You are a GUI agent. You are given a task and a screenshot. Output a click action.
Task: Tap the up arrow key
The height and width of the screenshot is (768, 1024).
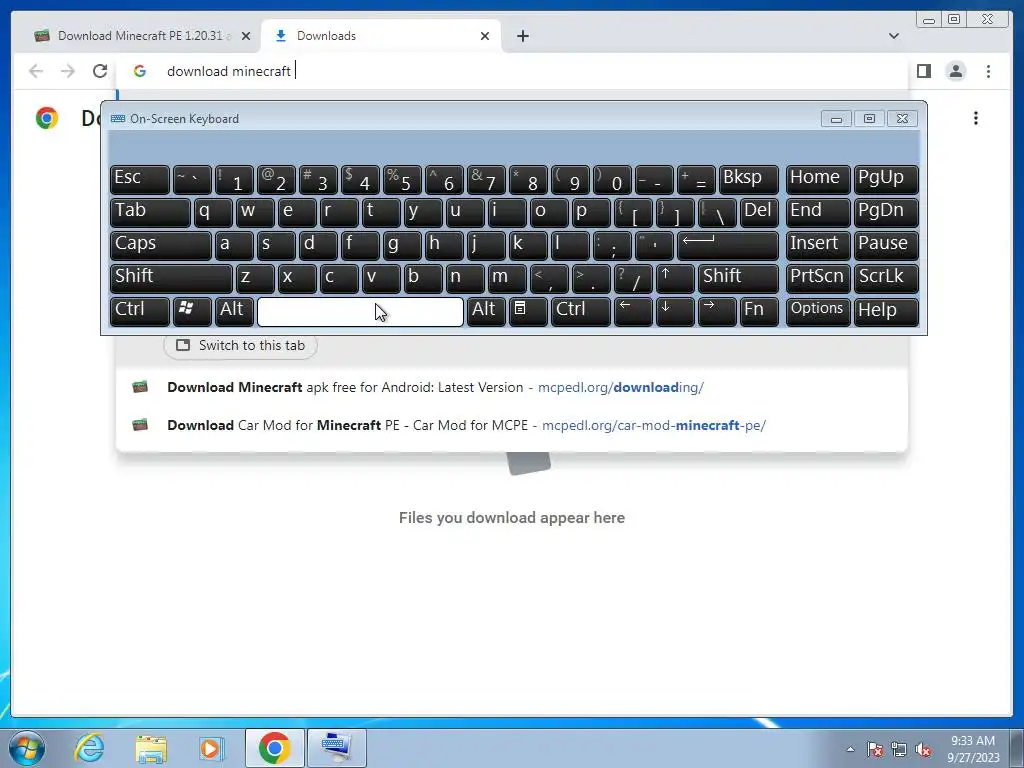coord(675,278)
